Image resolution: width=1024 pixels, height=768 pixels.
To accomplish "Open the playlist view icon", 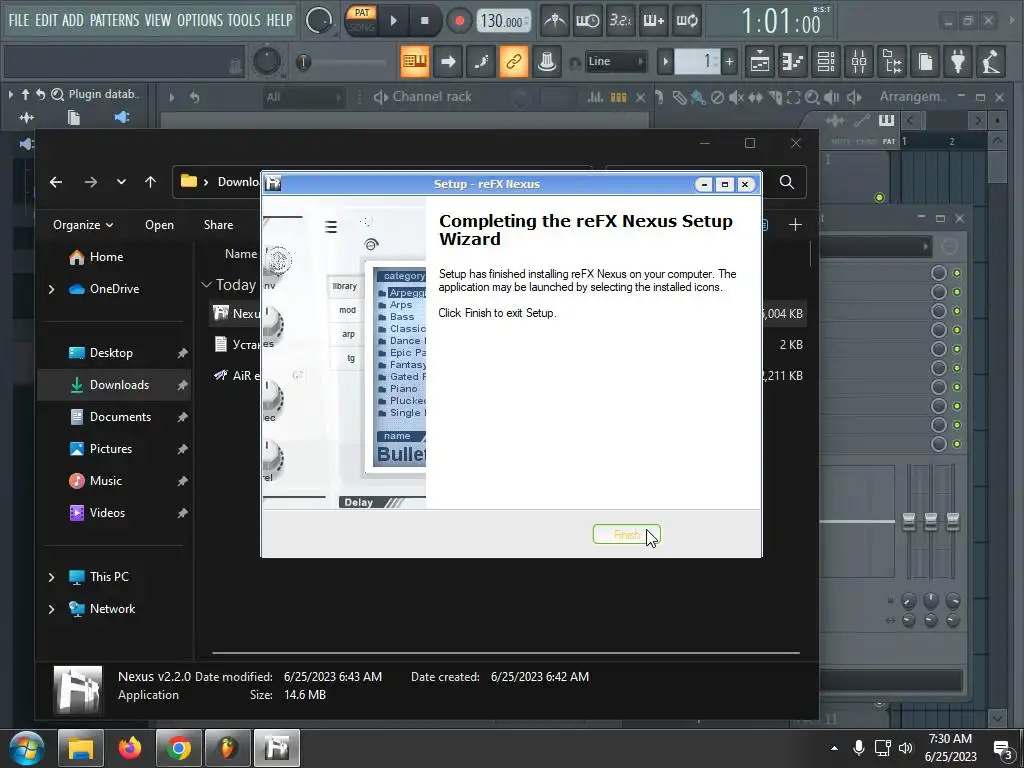I will (x=760, y=61).
